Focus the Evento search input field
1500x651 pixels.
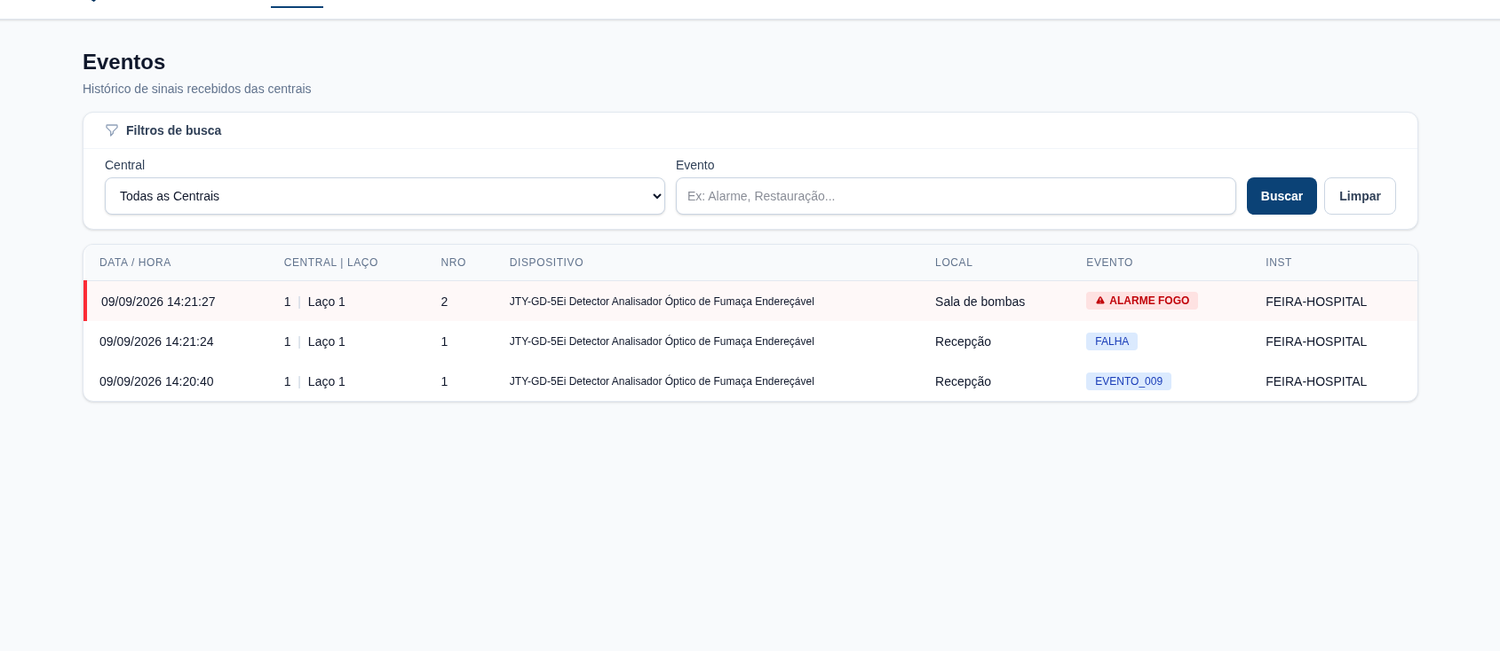[x=956, y=196]
